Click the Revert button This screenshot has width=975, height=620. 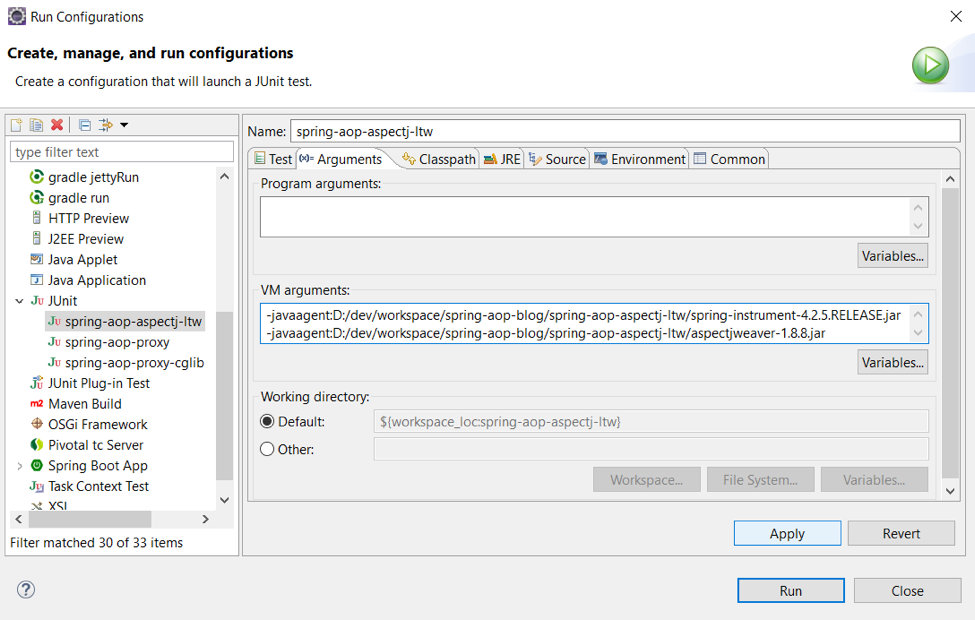901,533
